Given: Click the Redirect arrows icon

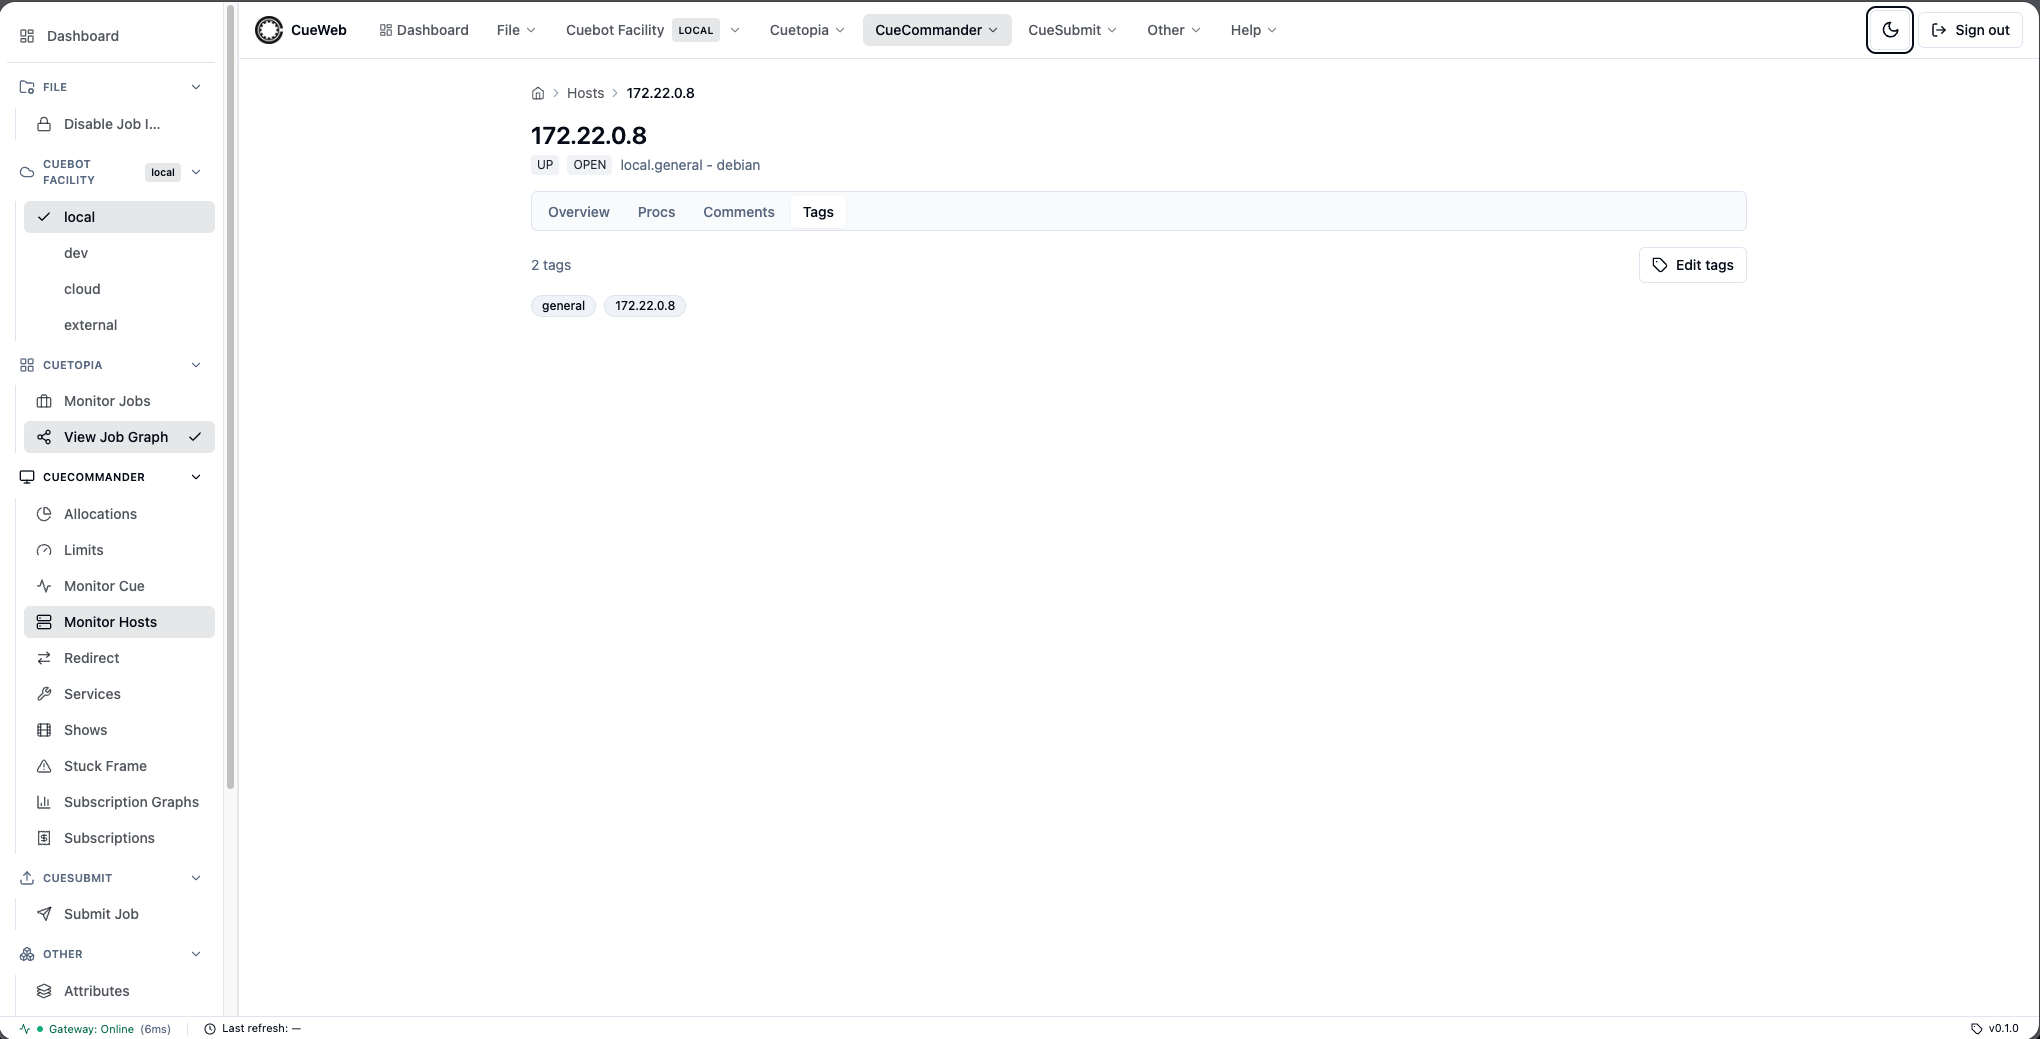Looking at the screenshot, I should coord(44,658).
